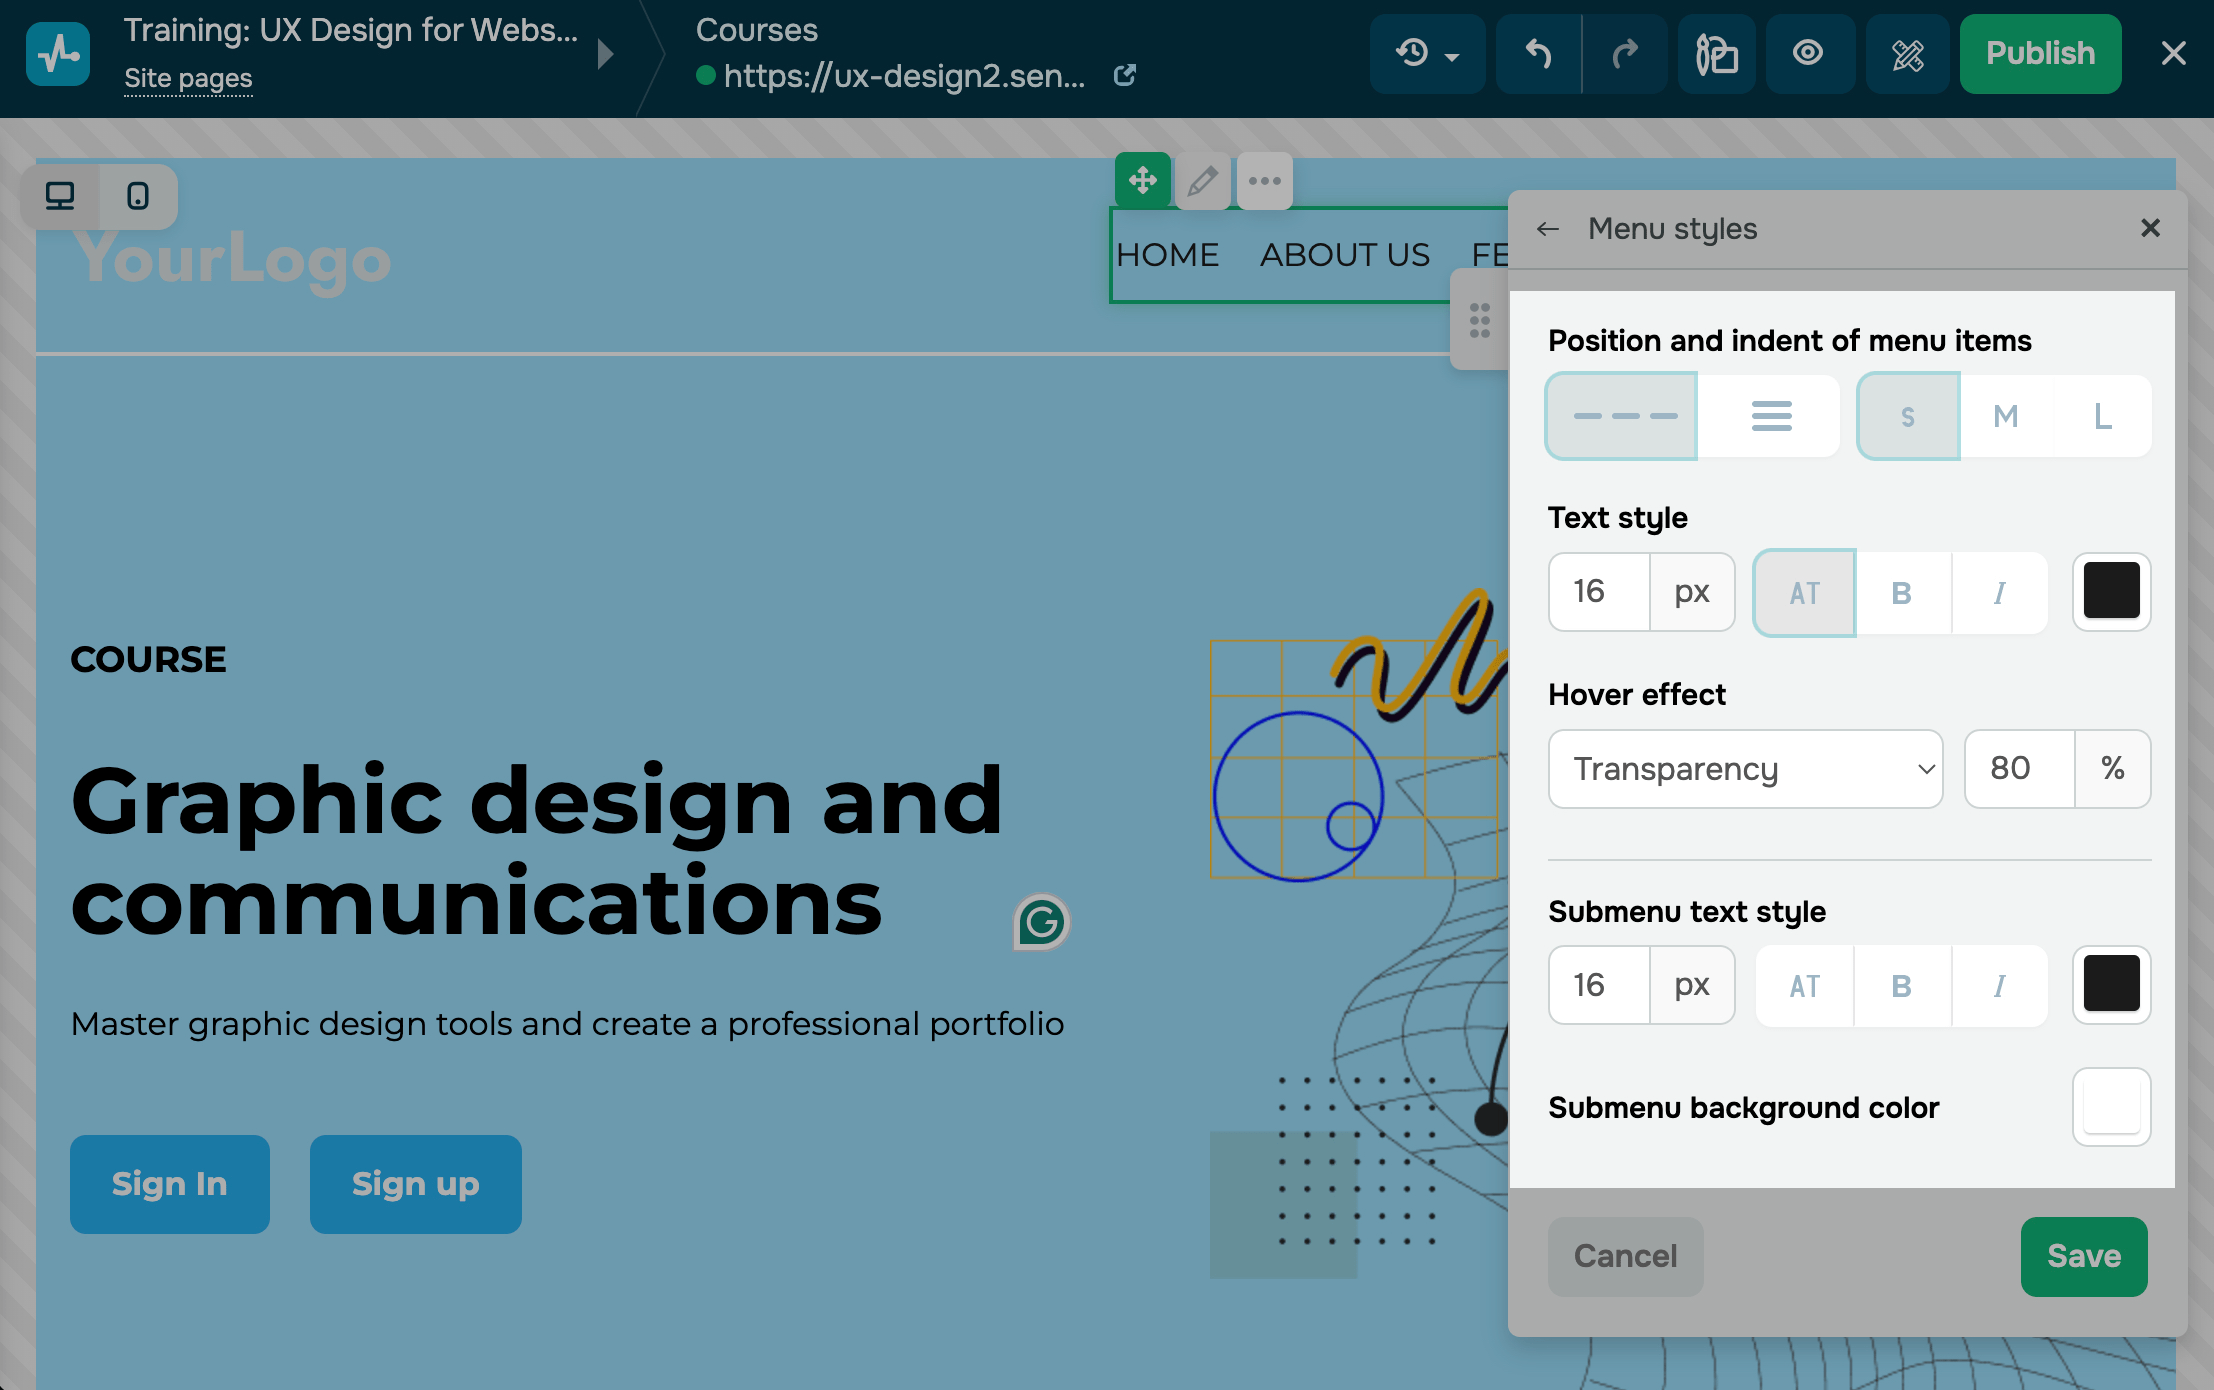Click green move handle on menu block
This screenshot has height=1390, width=2214.
(x=1142, y=181)
